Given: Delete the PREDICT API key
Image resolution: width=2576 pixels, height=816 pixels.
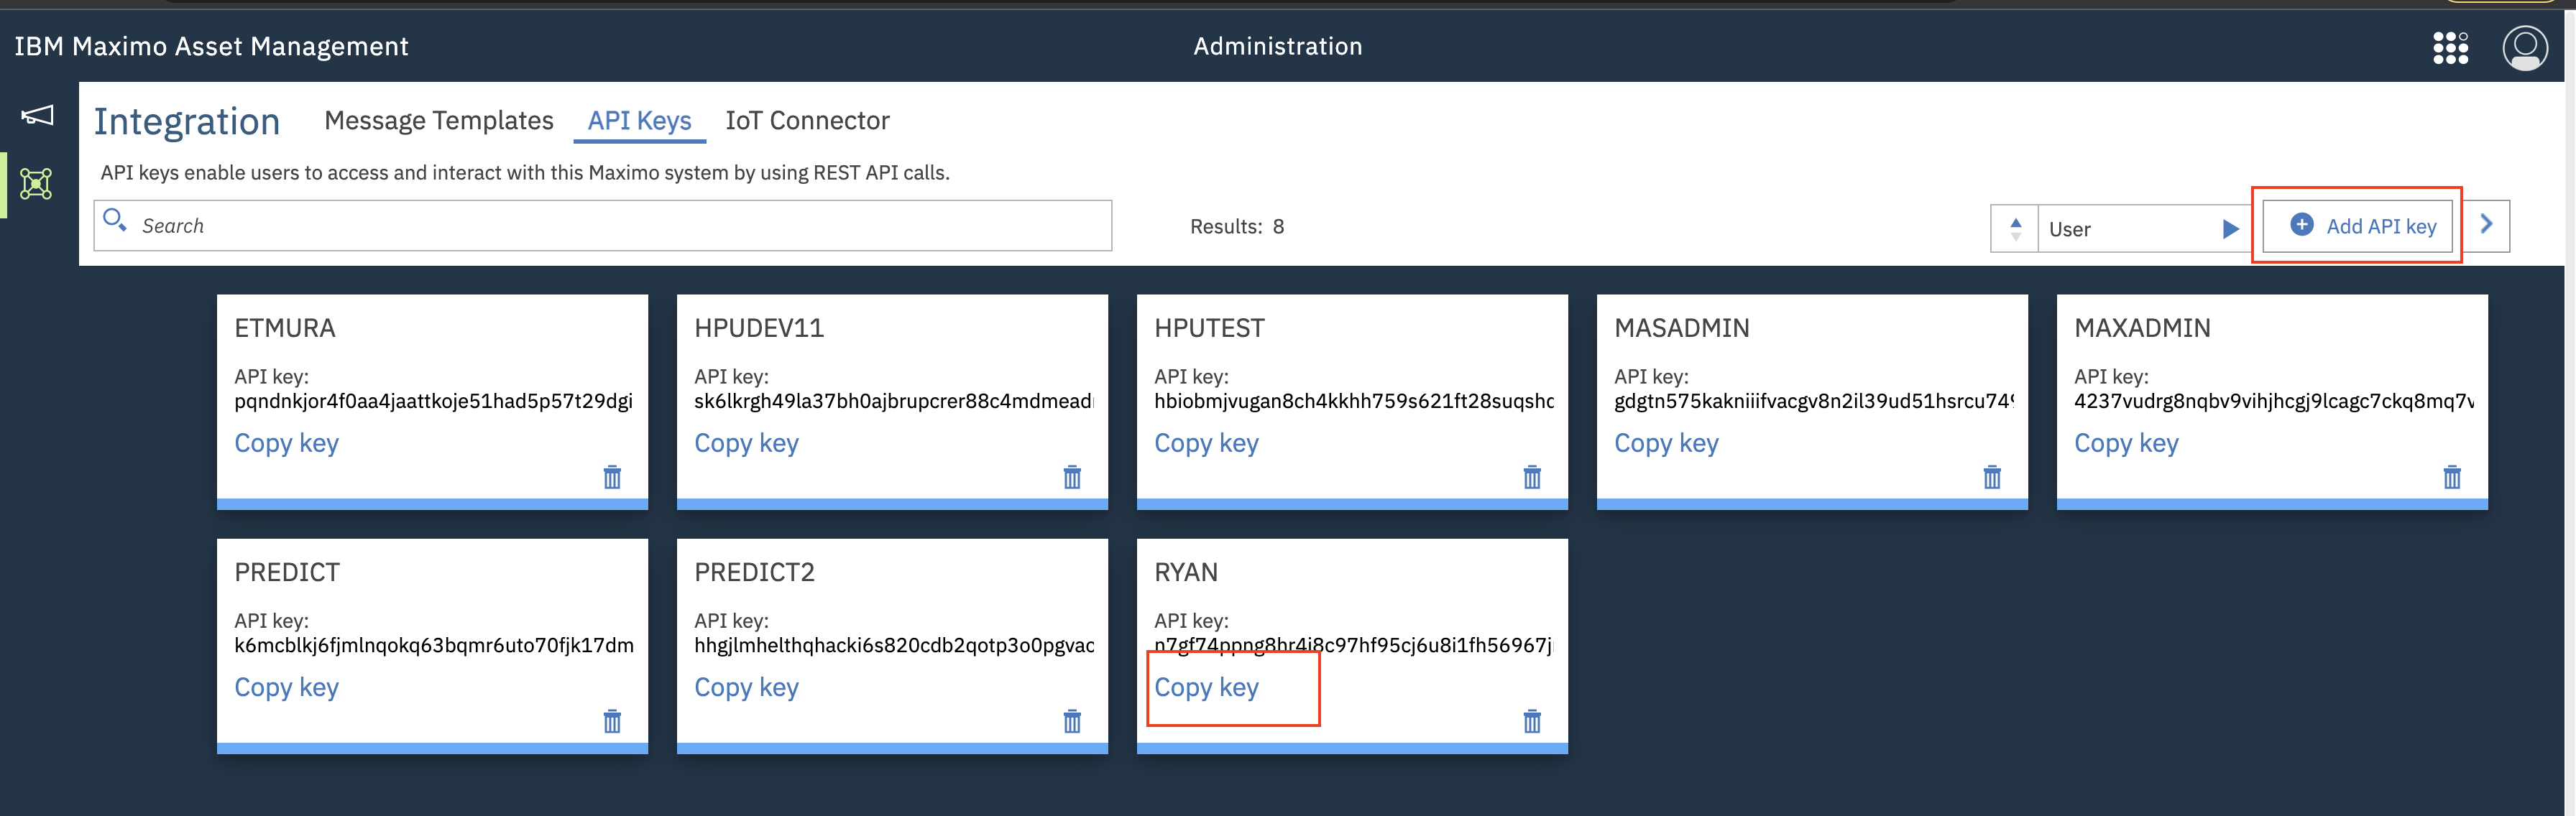Looking at the screenshot, I should (x=612, y=721).
